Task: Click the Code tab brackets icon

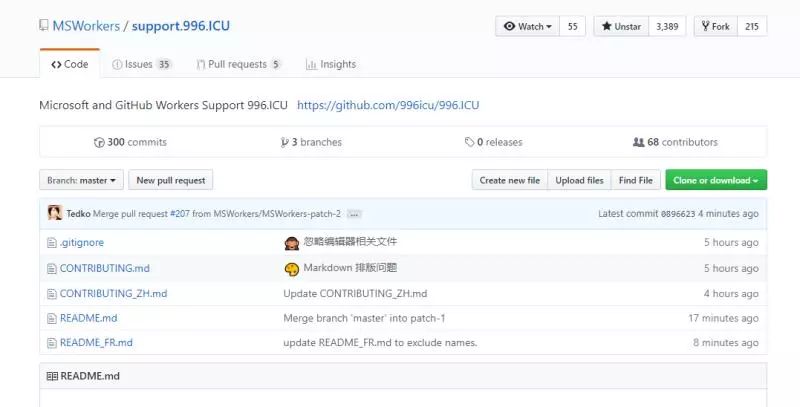Action: click(56, 65)
